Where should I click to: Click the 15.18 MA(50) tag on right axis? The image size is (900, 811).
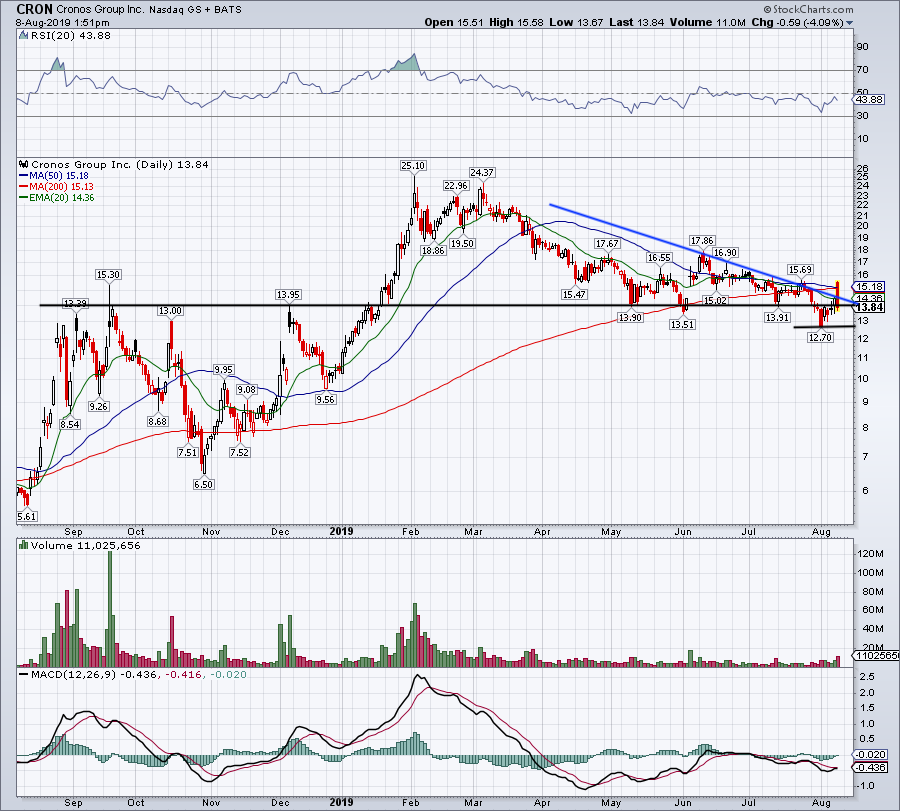870,286
